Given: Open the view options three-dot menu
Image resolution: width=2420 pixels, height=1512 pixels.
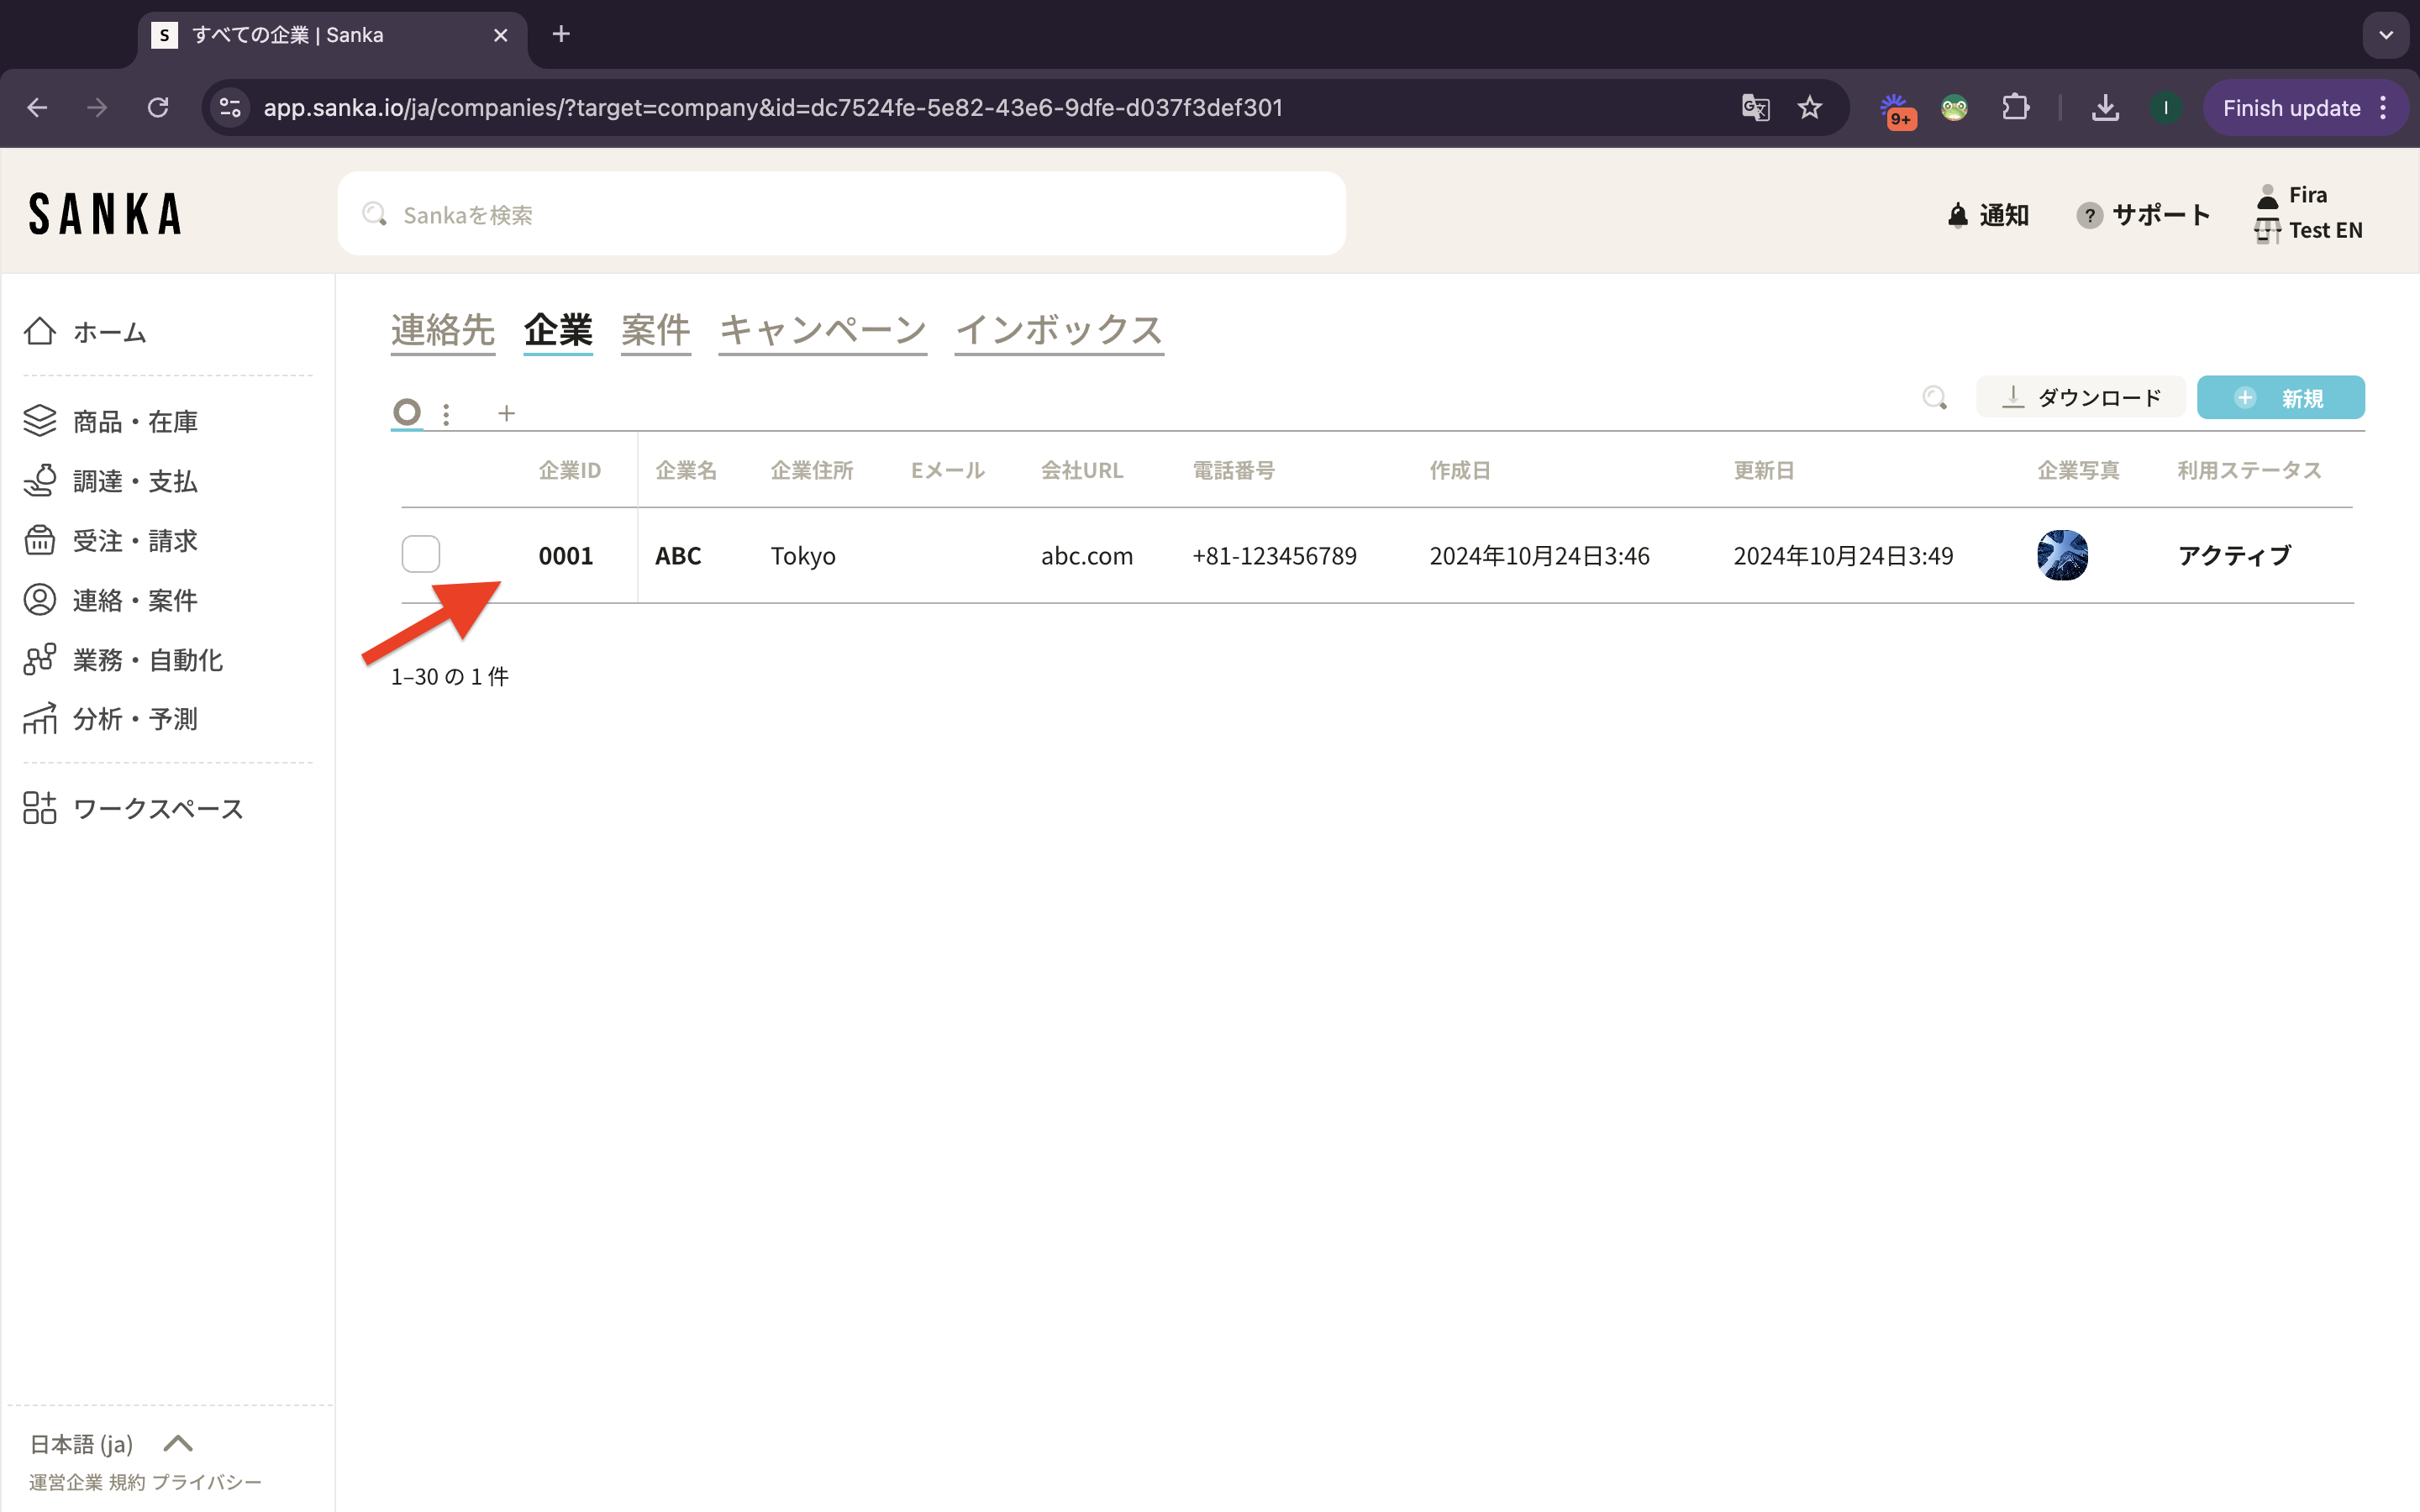Looking at the screenshot, I should pyautogui.click(x=446, y=413).
